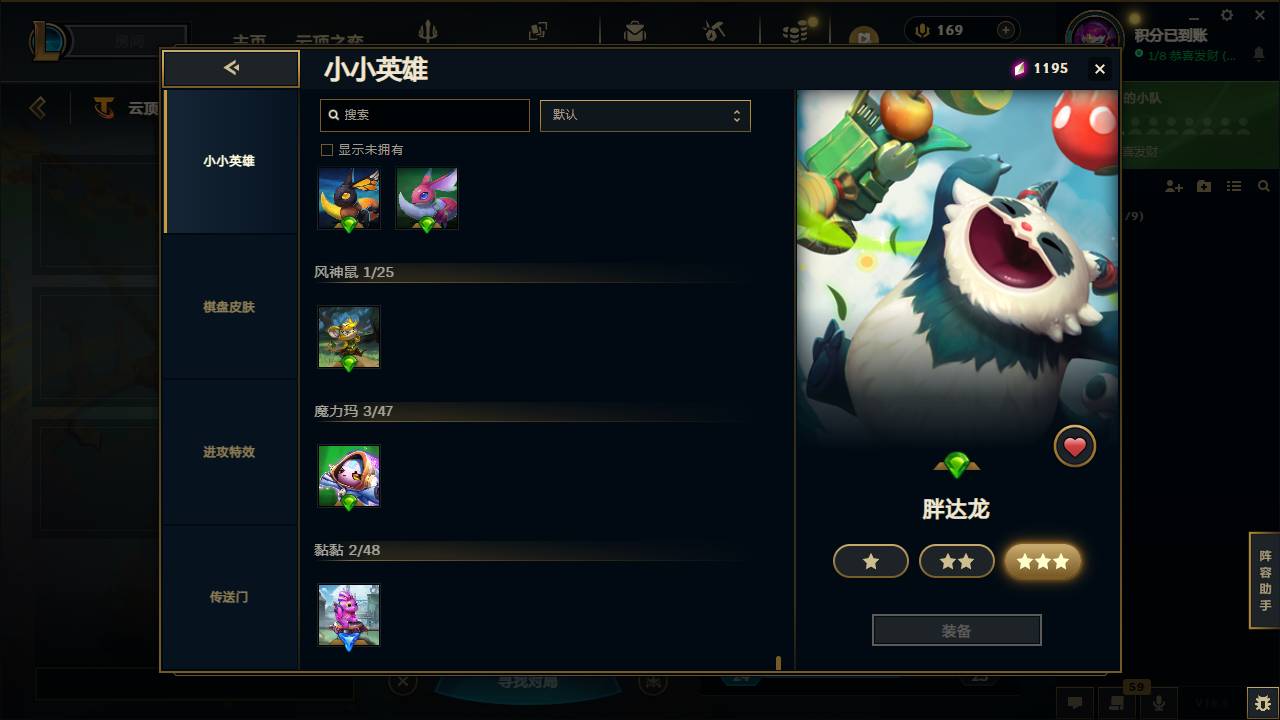Image resolution: width=1280 pixels, height=720 pixels.
Task: Close the 小小英雄 dialog
Action: pyautogui.click(x=1100, y=69)
